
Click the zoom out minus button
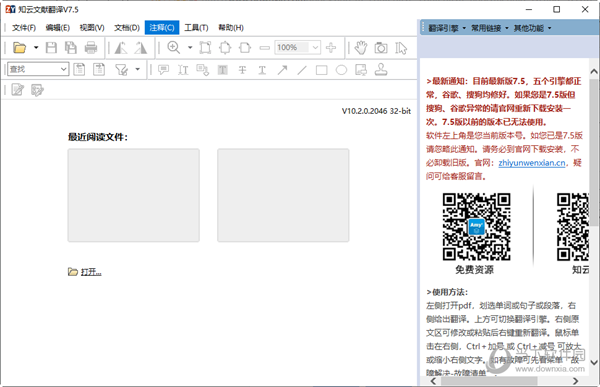coord(264,48)
